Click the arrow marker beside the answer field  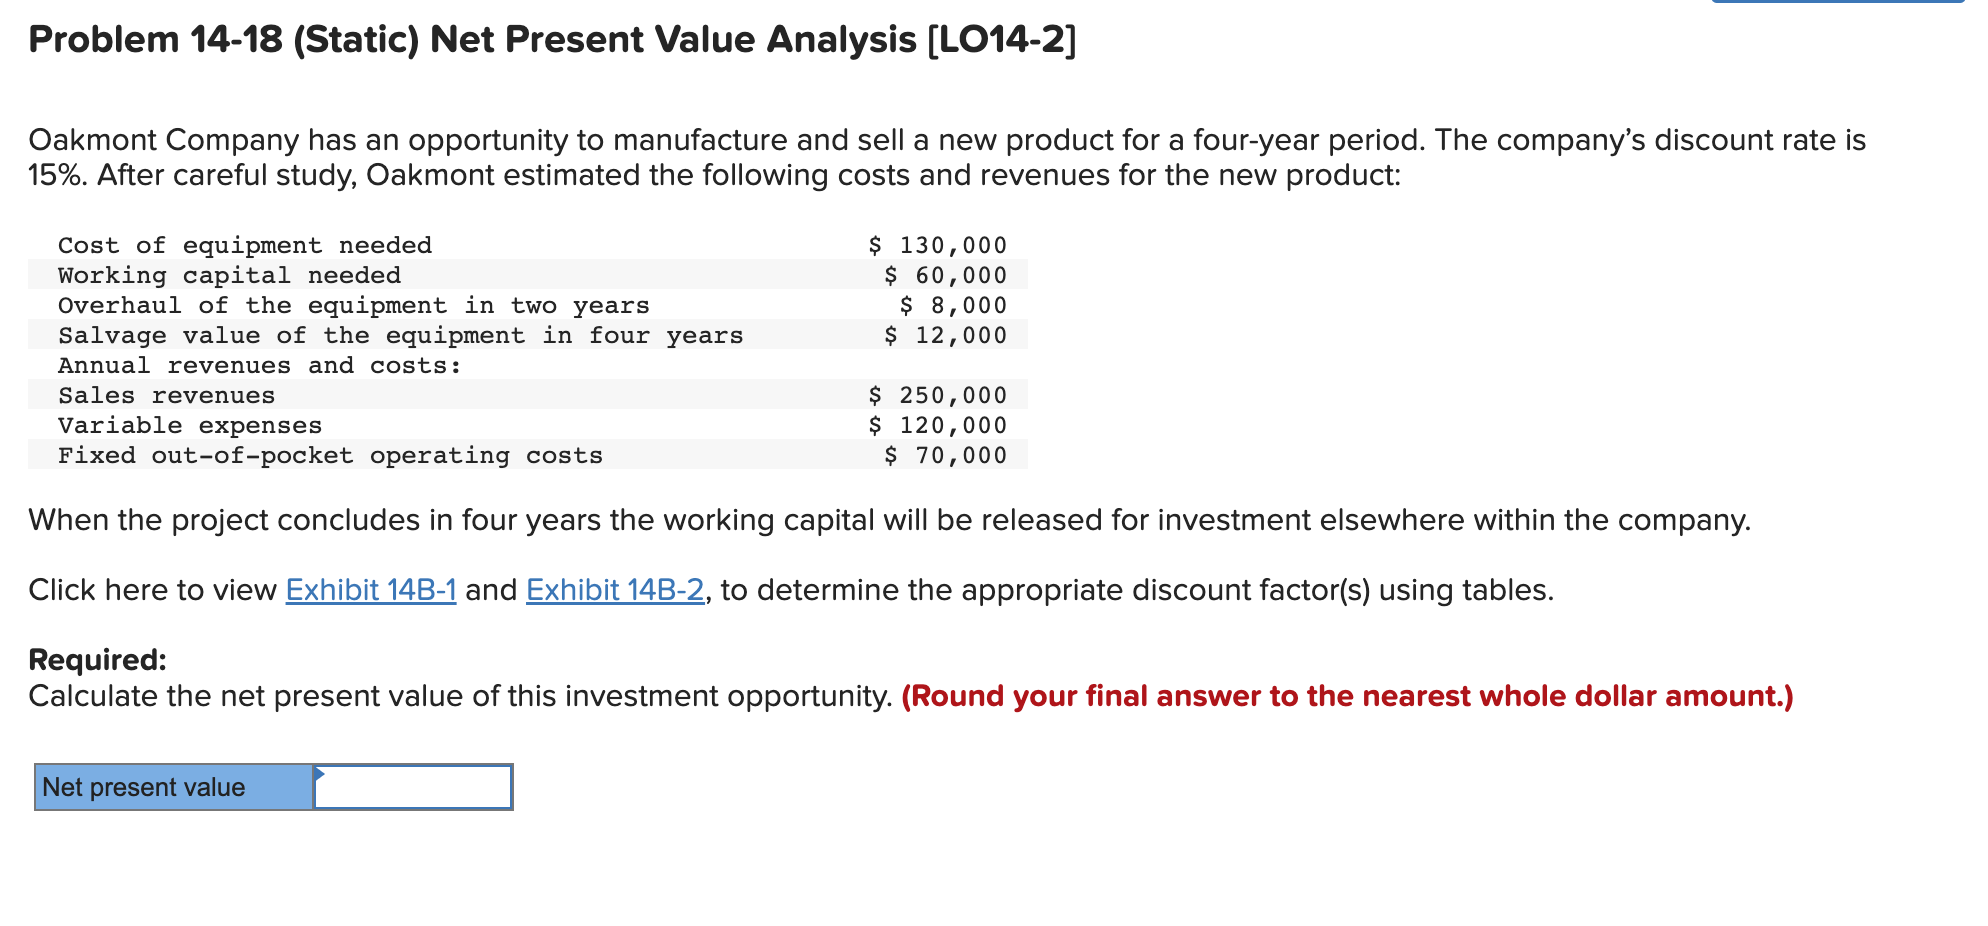point(318,772)
